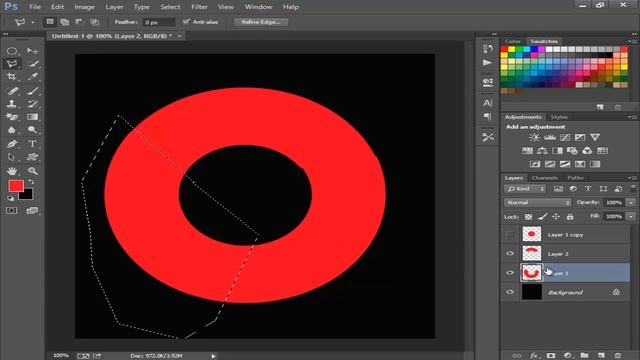The height and width of the screenshot is (360, 640).
Task: Toggle lock all
Action: pyautogui.click(x=570, y=217)
